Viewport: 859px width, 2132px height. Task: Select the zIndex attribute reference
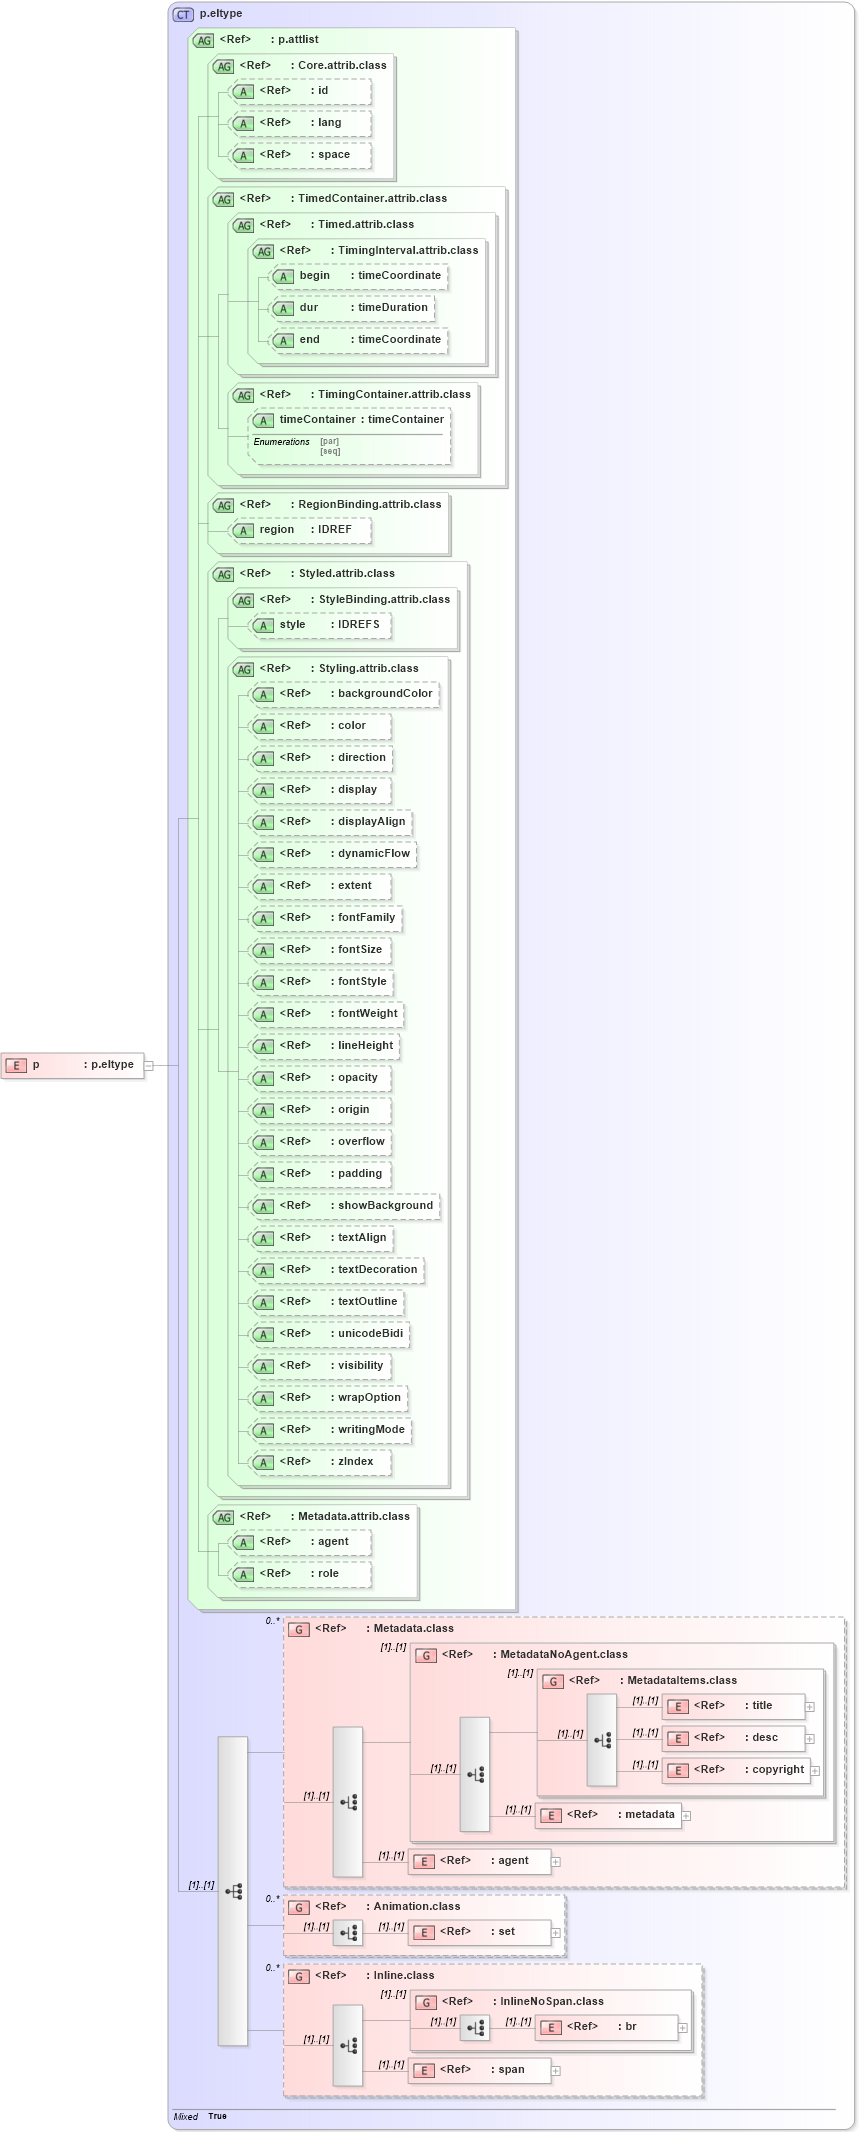coord(320,1462)
